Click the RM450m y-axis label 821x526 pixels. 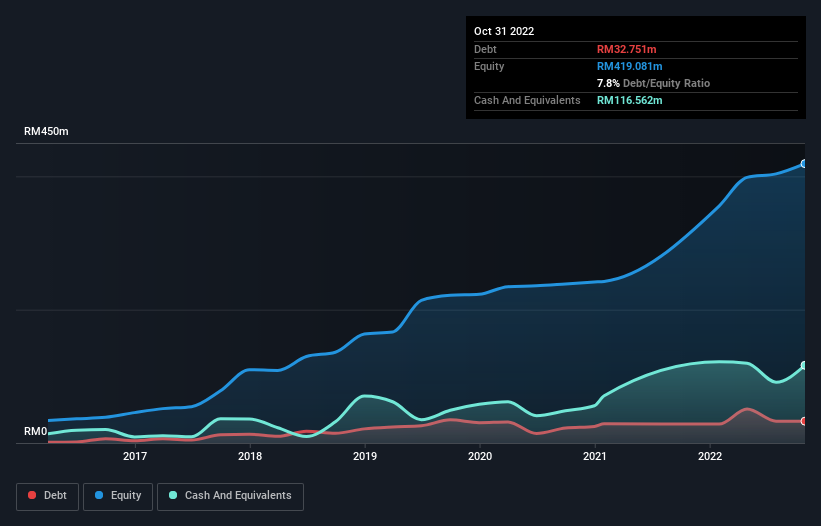(x=46, y=131)
